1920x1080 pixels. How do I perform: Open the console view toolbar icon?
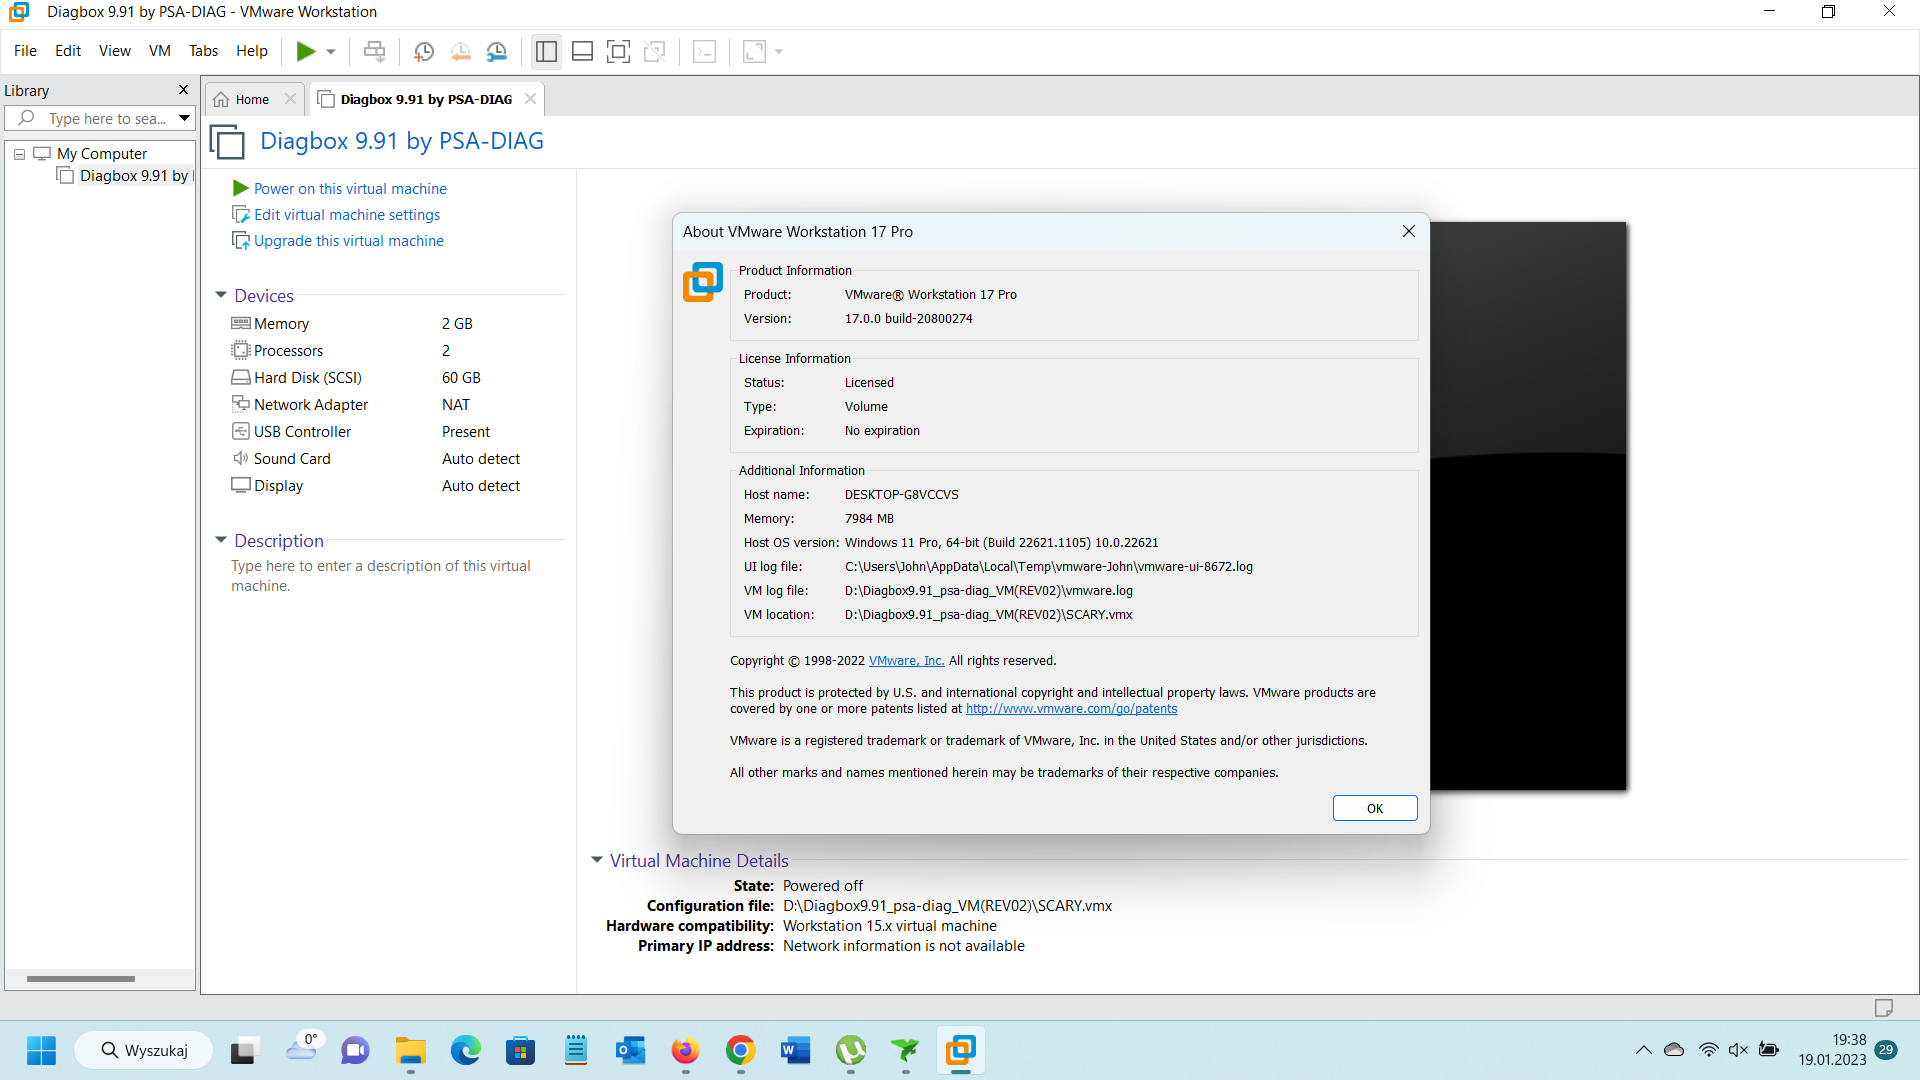point(704,51)
